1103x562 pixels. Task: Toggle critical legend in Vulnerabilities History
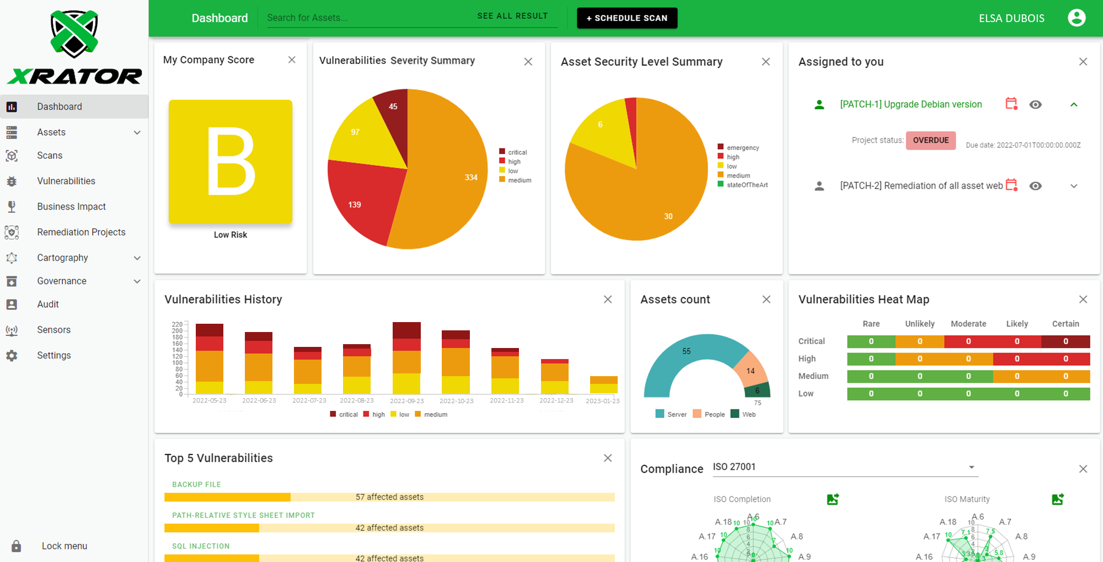pyautogui.click(x=343, y=414)
